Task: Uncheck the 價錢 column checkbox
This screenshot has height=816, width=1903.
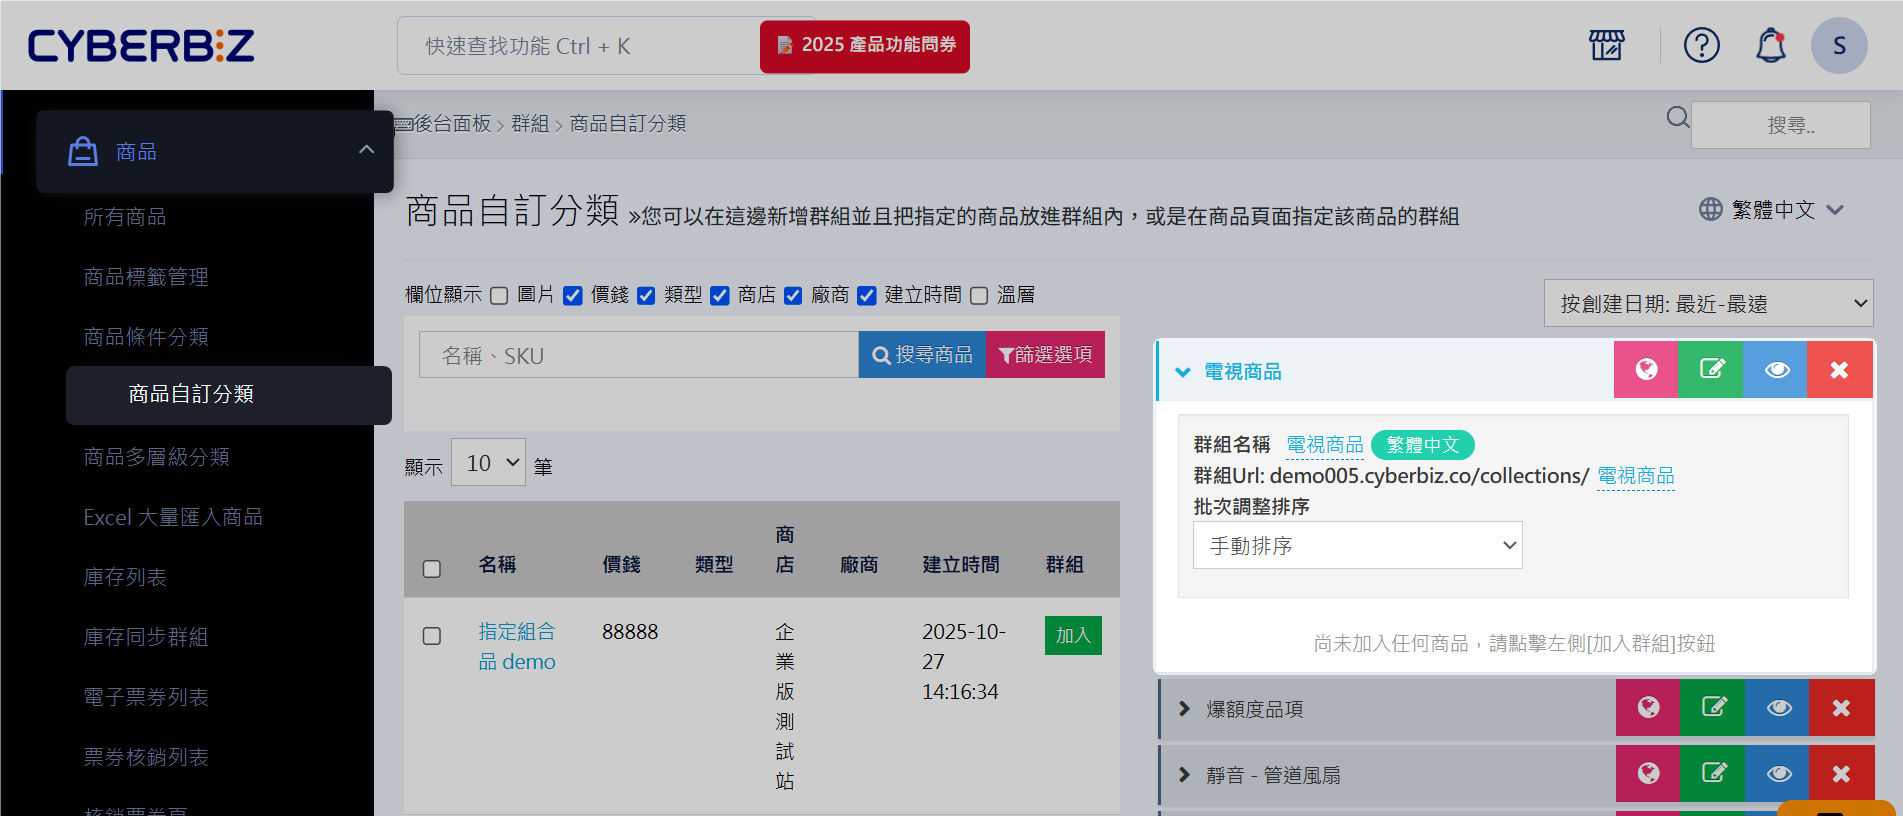Action: click(573, 296)
